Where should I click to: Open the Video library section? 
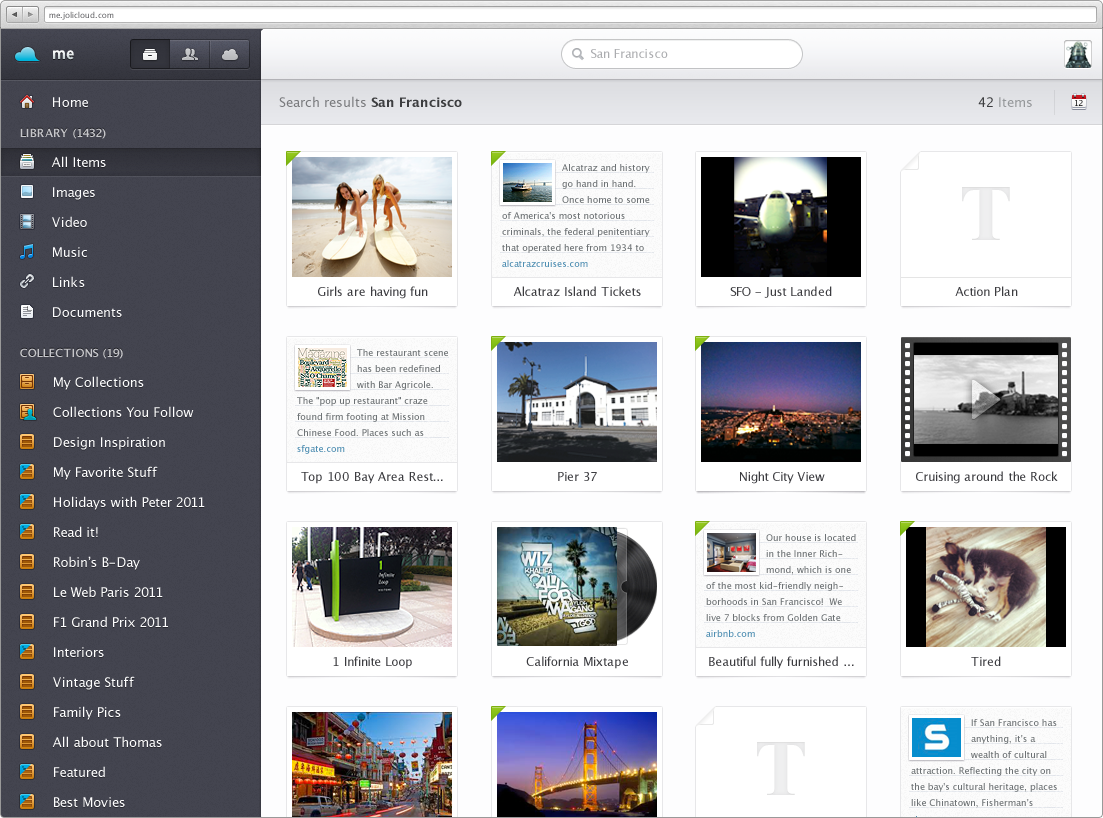pyautogui.click(x=69, y=222)
